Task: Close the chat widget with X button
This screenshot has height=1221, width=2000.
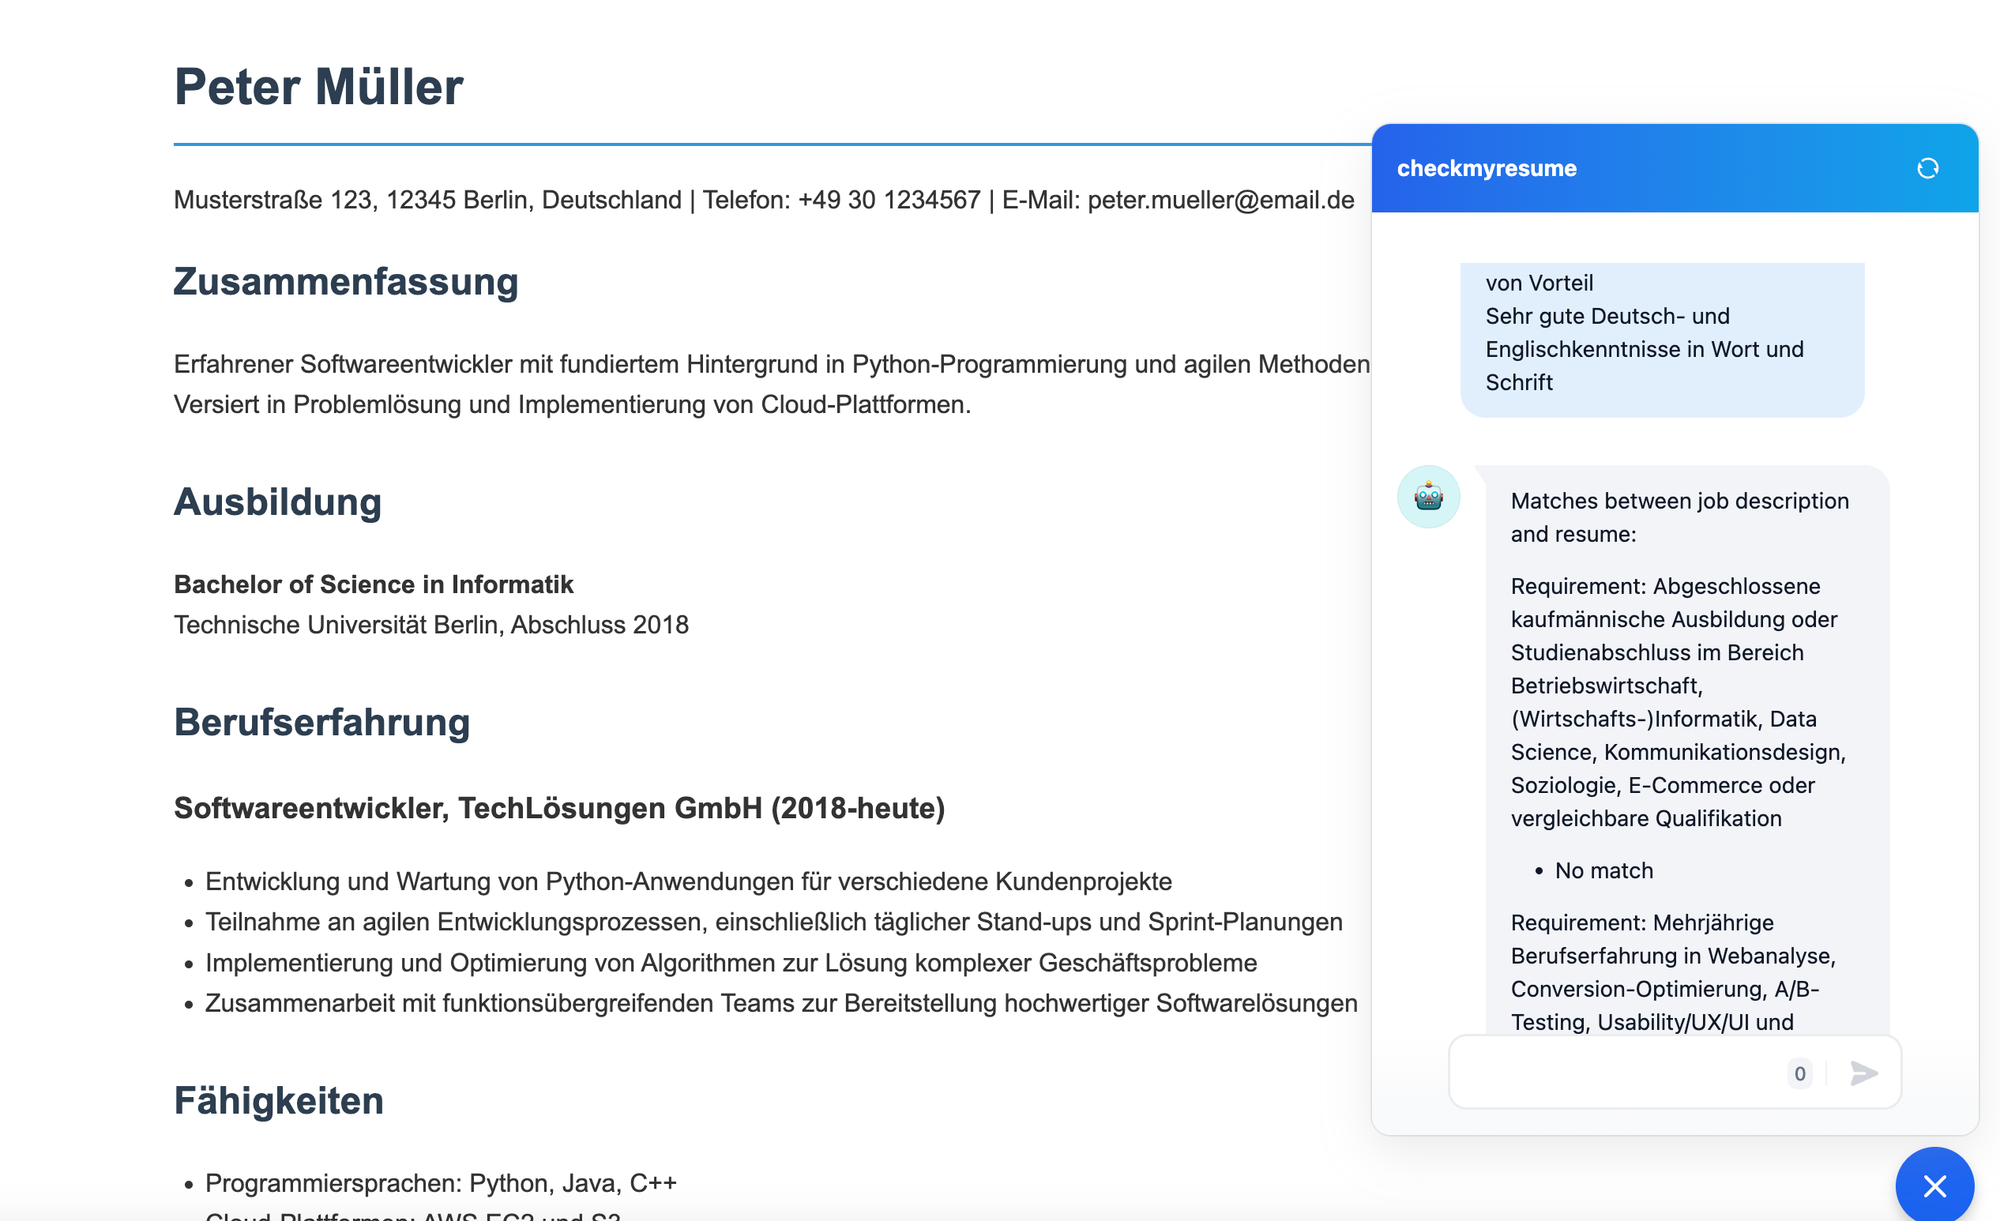Action: [1934, 1186]
